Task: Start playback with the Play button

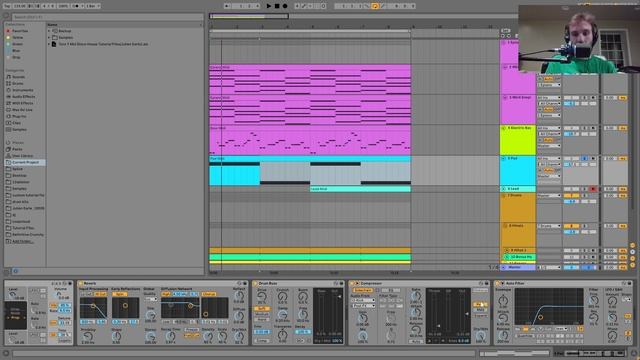Action: (x=269, y=6)
